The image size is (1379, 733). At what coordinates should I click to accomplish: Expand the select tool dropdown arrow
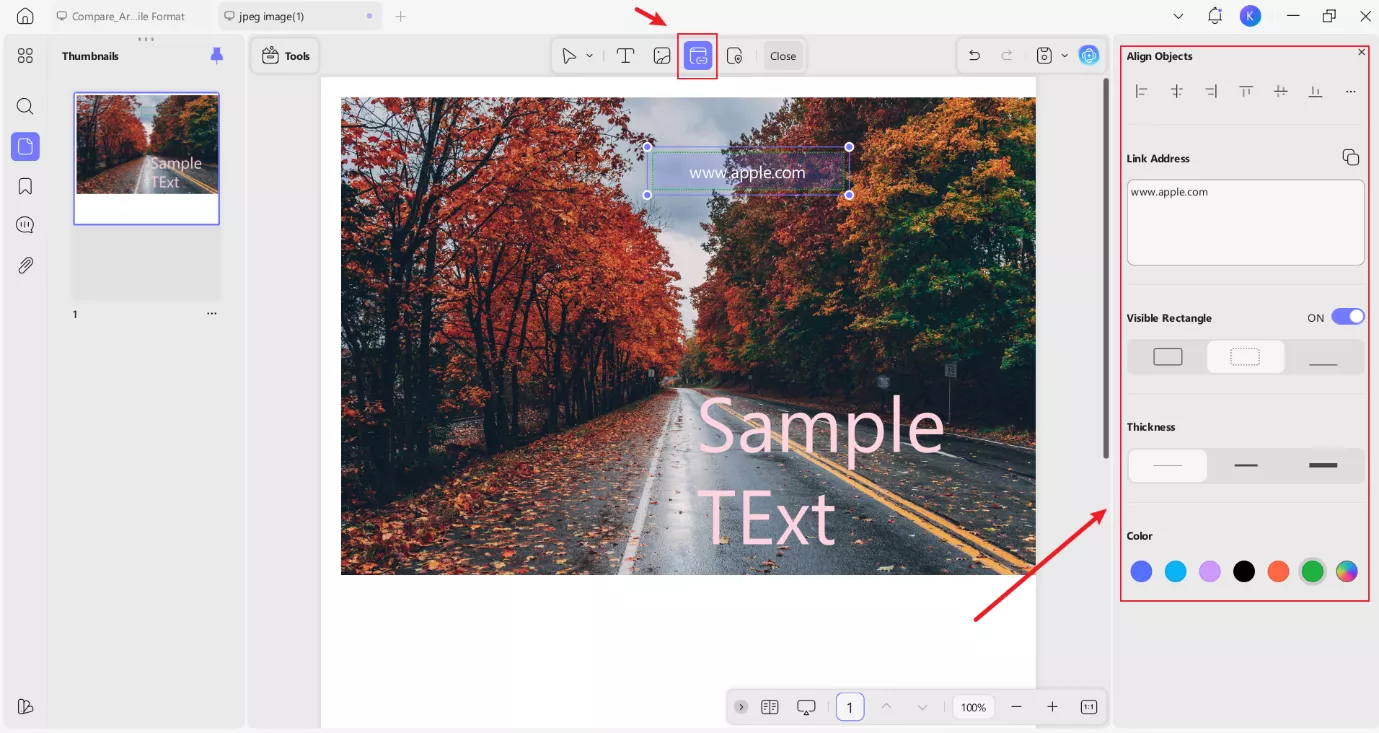590,56
